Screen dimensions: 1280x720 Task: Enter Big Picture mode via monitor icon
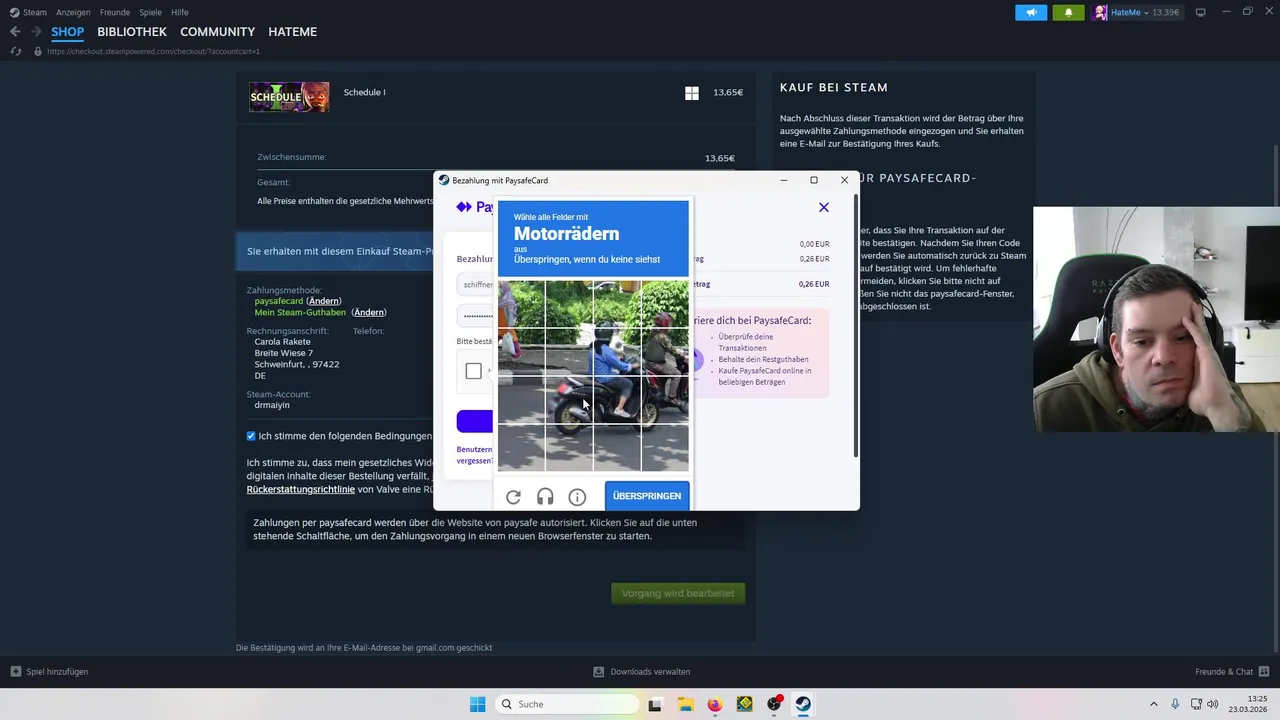1200,12
